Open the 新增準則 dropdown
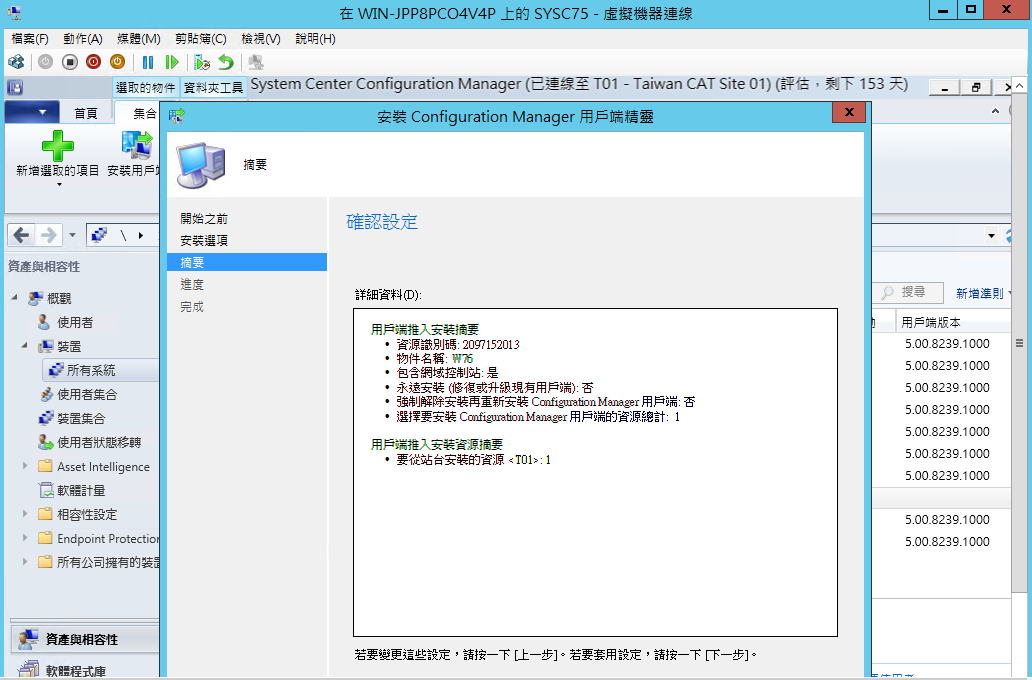Image resolution: width=1032 pixels, height=680 pixels. point(984,293)
